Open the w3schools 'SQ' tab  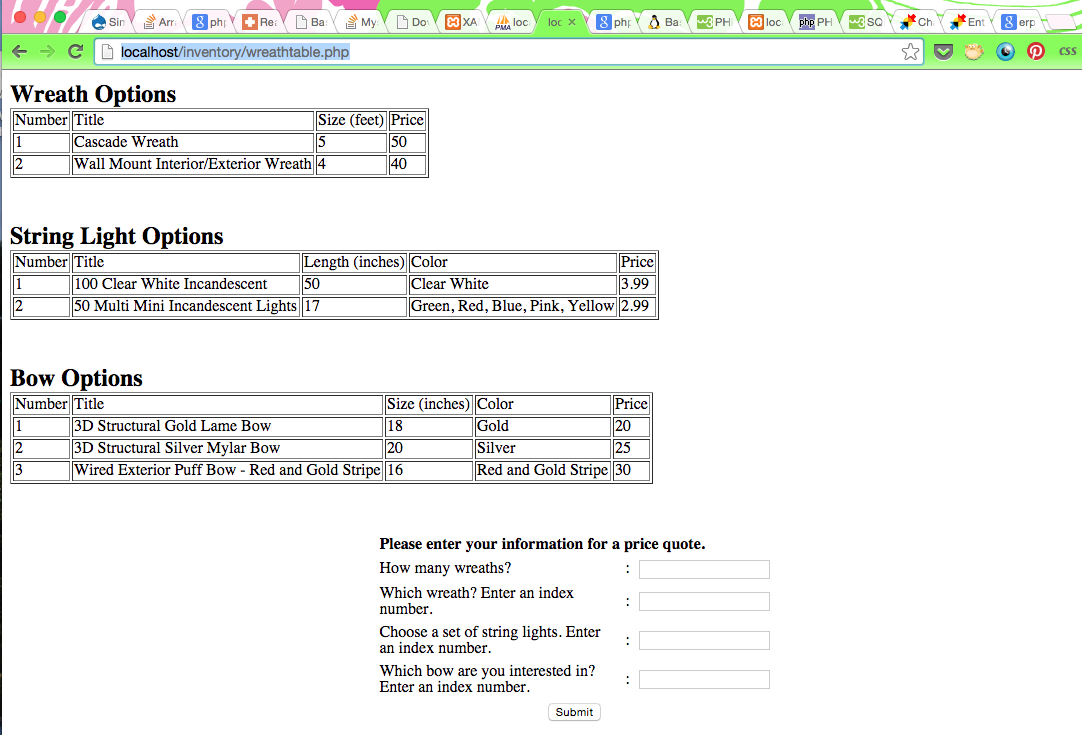[x=866, y=22]
